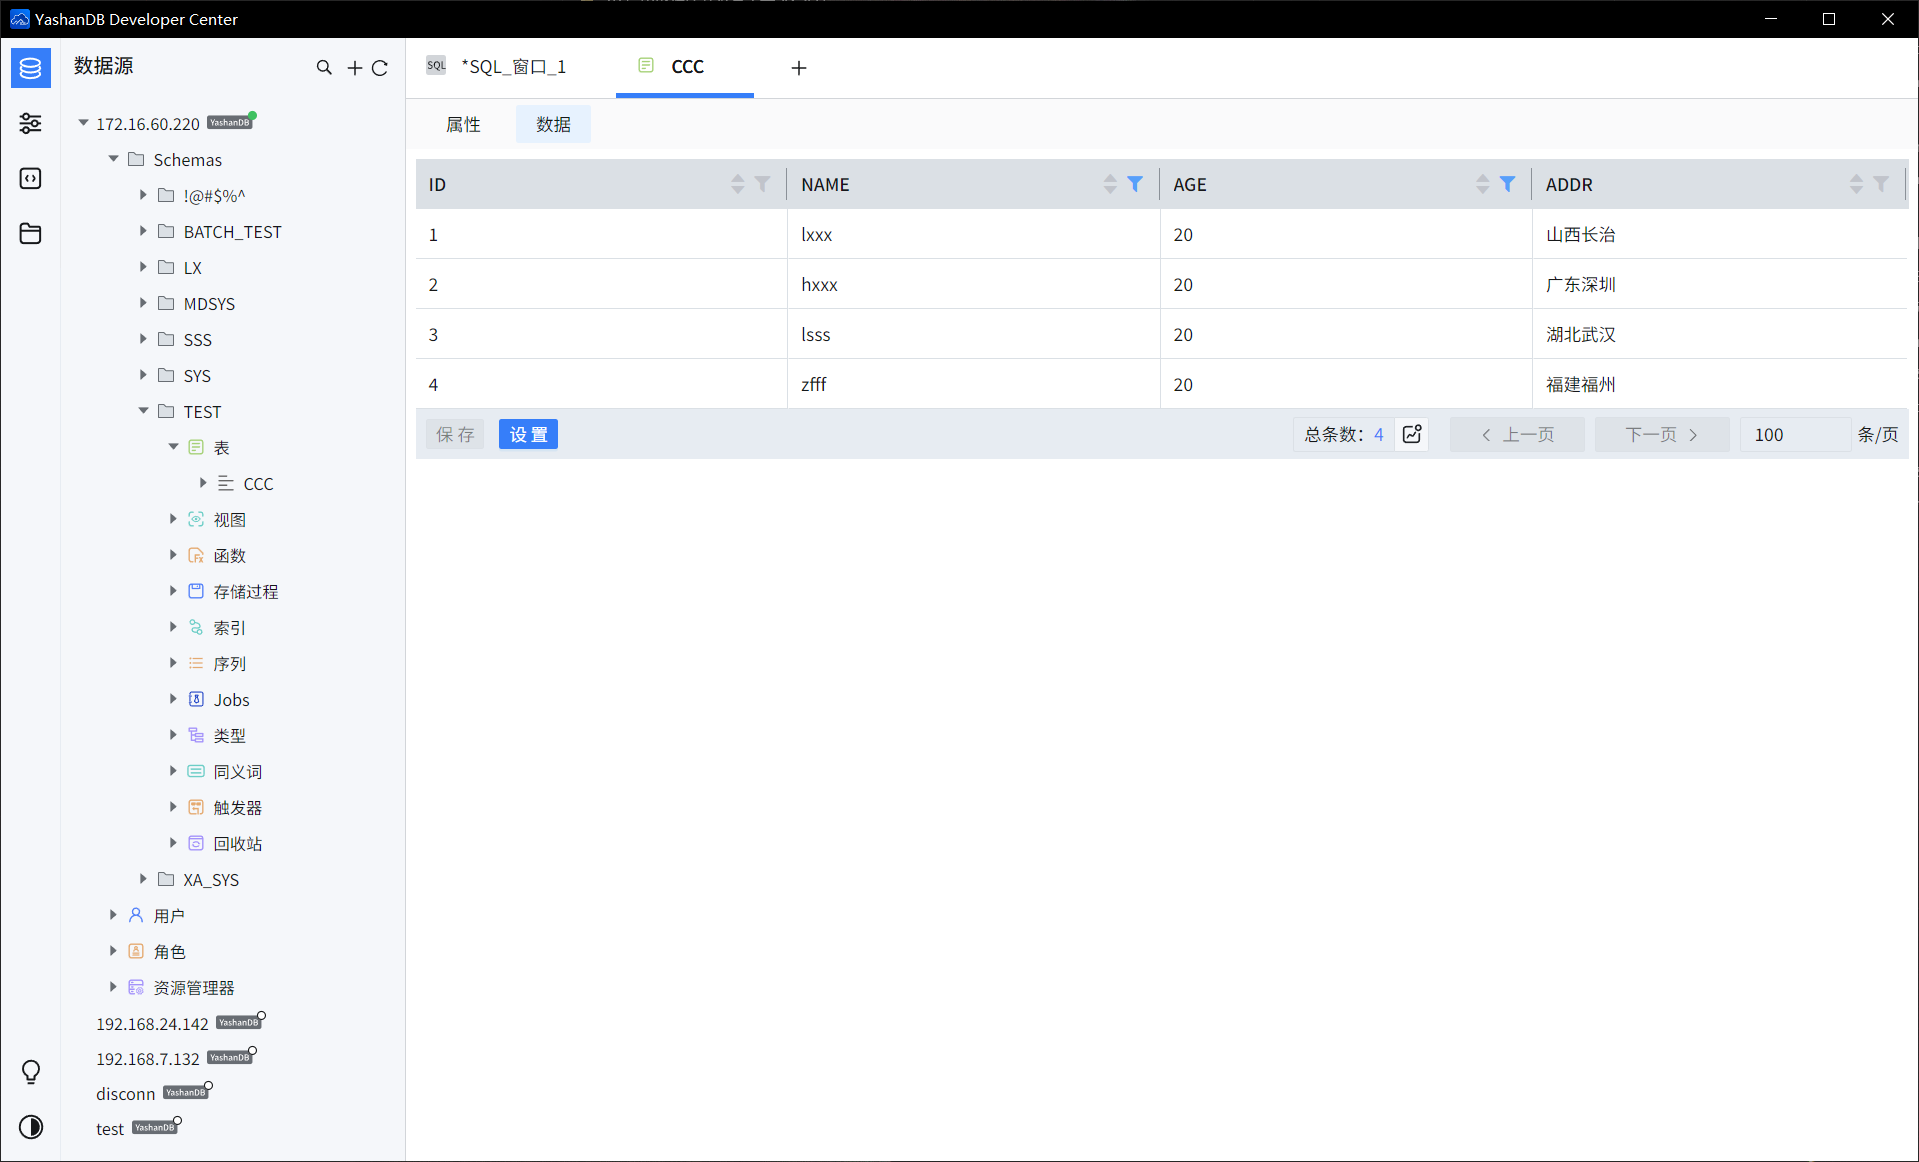Image resolution: width=1919 pixels, height=1162 pixels.
Task: Open the datasource panel via database icon
Action: click(30, 68)
